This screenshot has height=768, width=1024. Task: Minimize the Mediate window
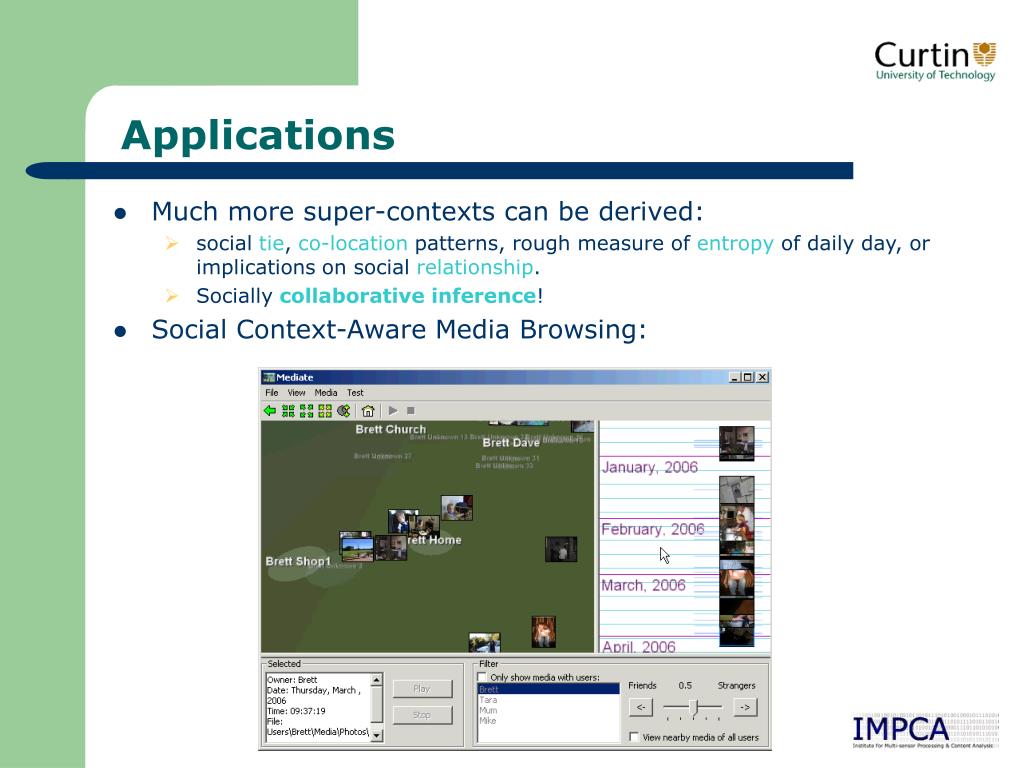pyautogui.click(x=735, y=377)
